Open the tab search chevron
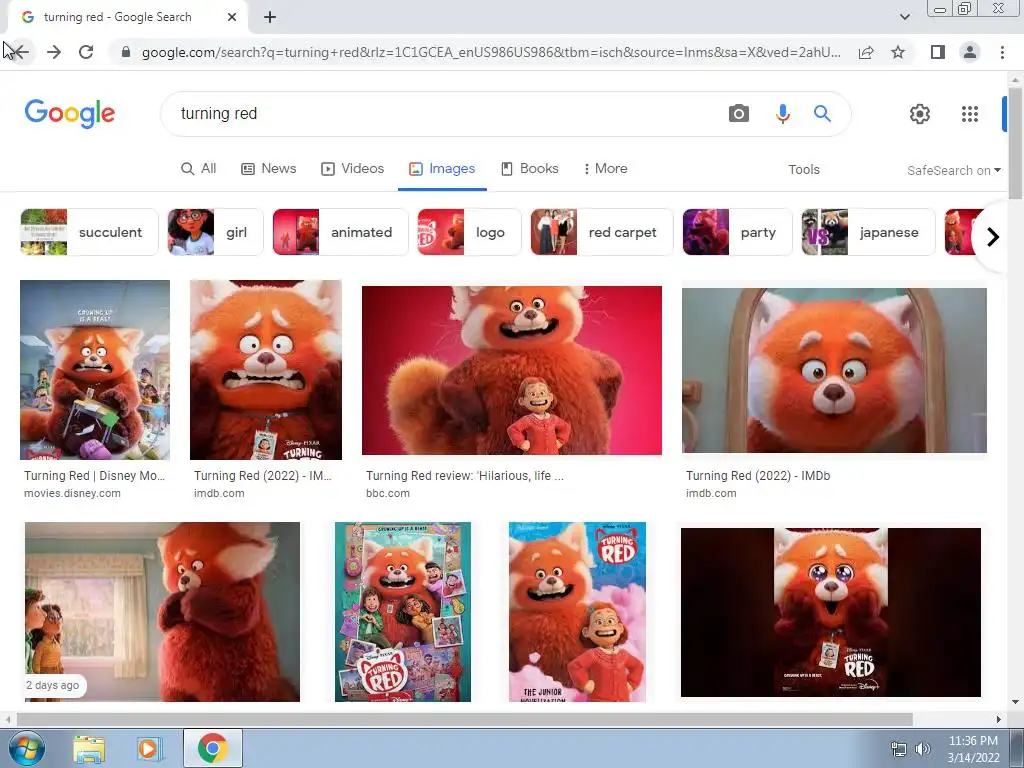The width and height of the screenshot is (1024, 768). (x=904, y=17)
